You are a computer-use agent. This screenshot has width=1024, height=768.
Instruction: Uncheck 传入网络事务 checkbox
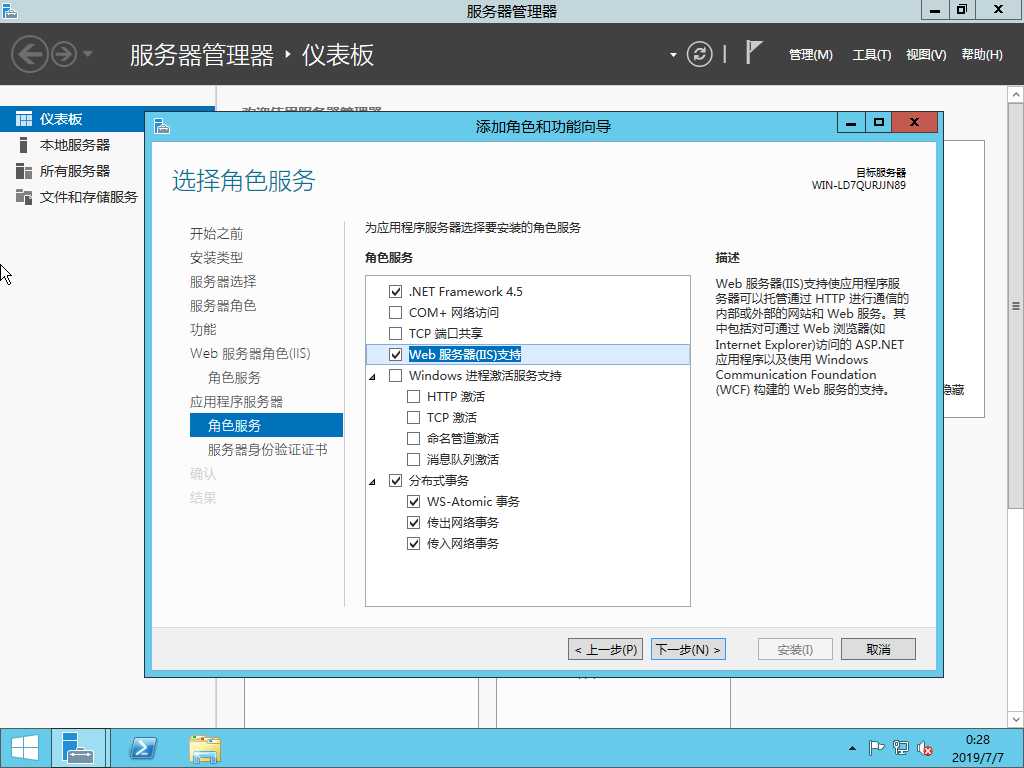pyautogui.click(x=413, y=543)
